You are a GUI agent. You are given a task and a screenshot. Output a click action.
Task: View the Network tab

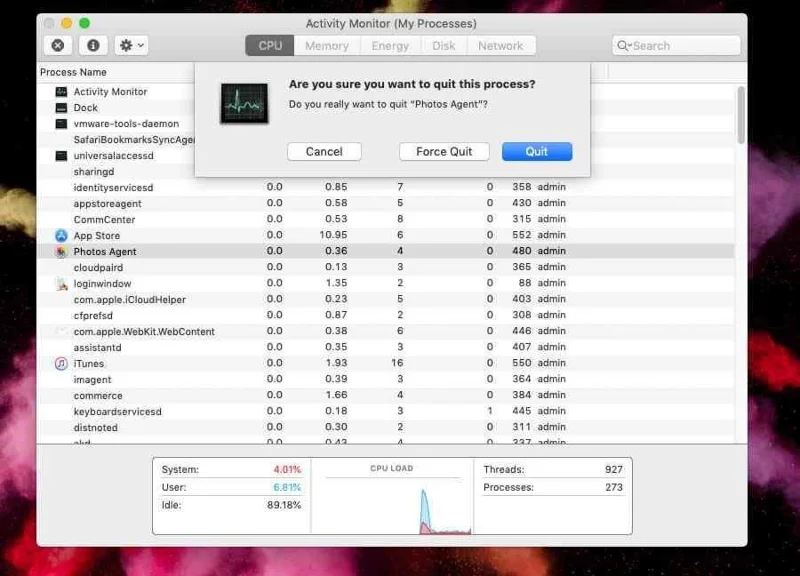502,45
